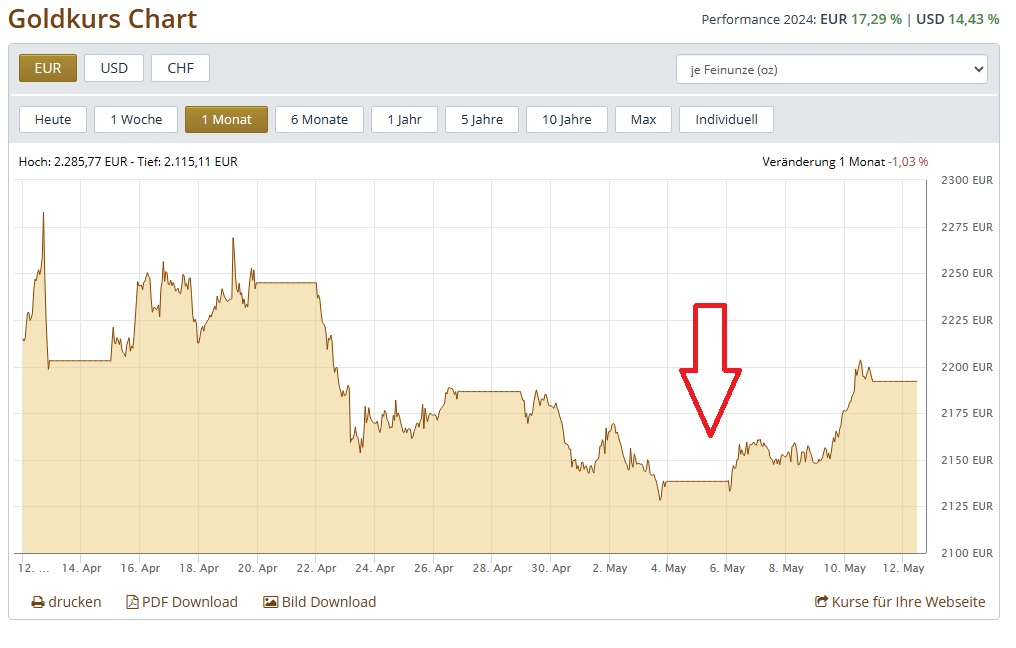Select the 1 Woche range
Image resolution: width=1016 pixels, height=648 pixels.
[136, 119]
